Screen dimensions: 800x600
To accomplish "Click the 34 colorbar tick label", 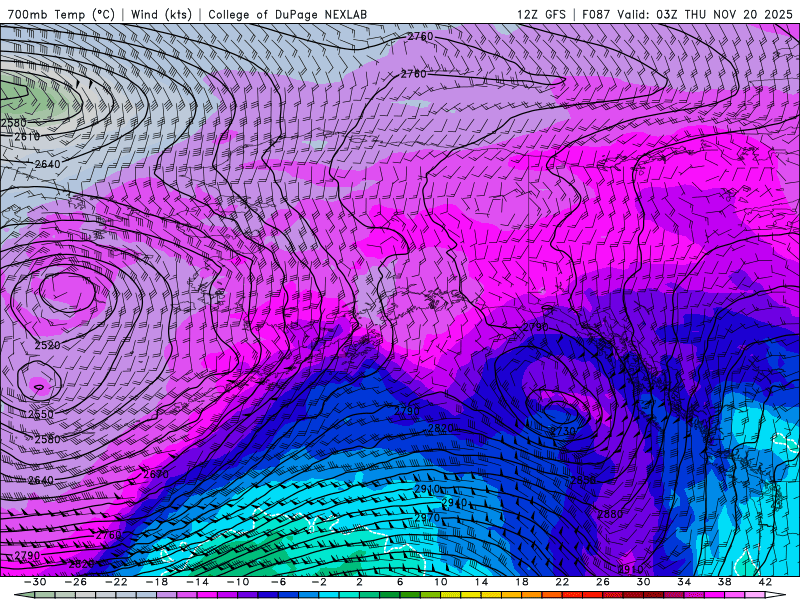I will 684,582.
